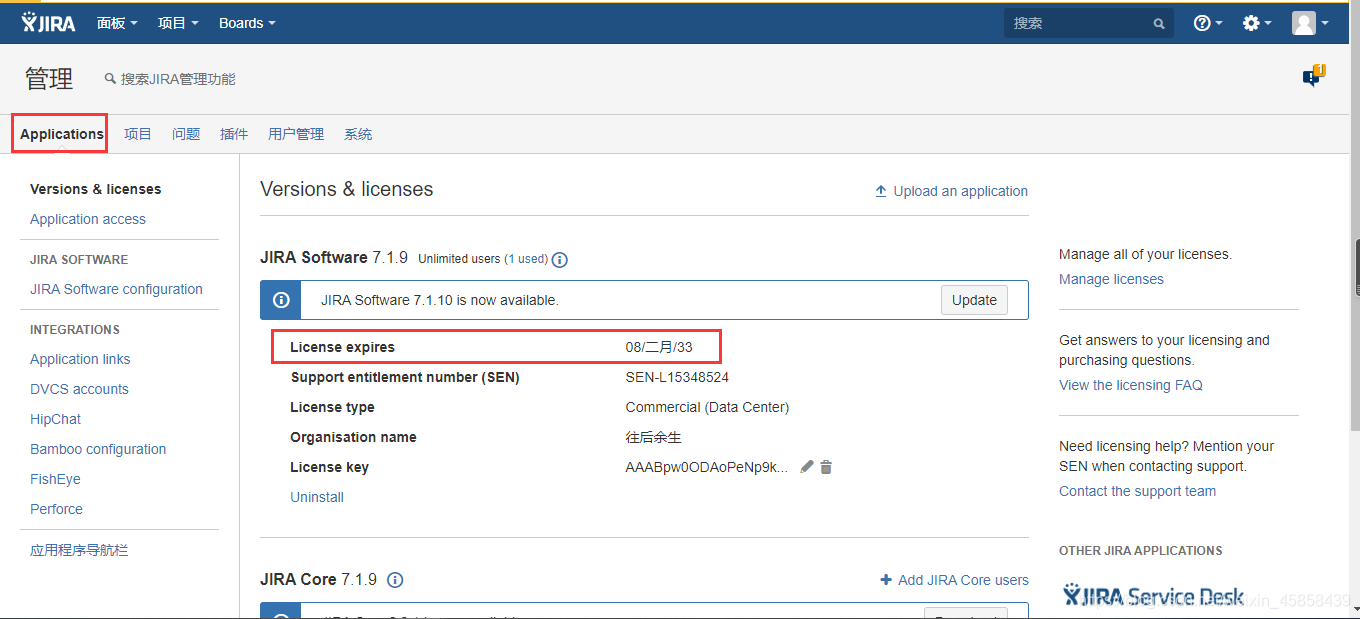Click the search magnifier icon in header
1360x619 pixels.
[x=1159, y=23]
